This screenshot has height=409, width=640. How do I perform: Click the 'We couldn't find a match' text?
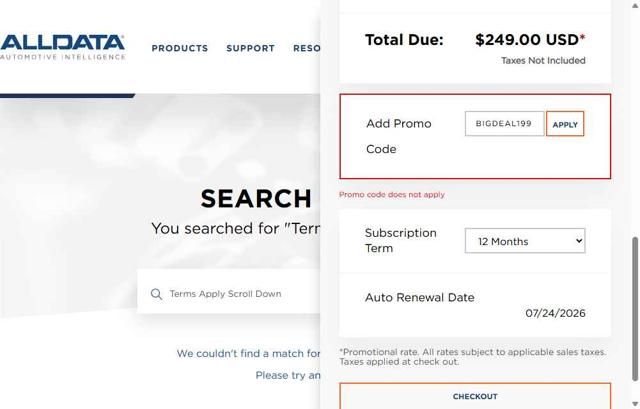click(248, 353)
